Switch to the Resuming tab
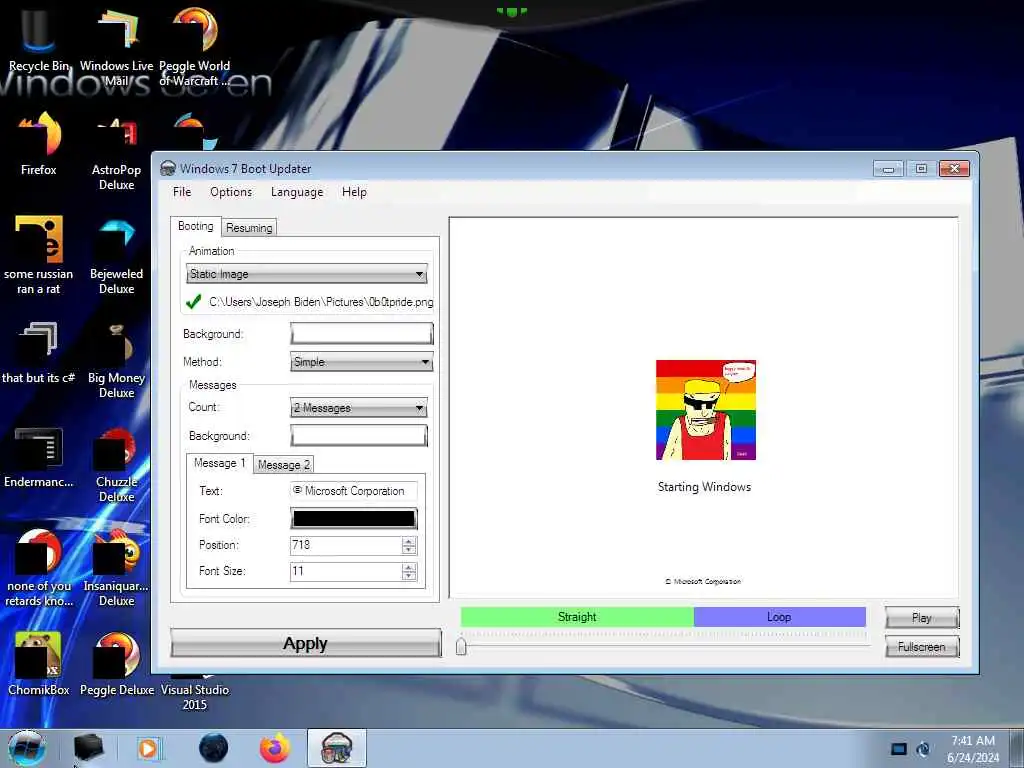 (249, 228)
